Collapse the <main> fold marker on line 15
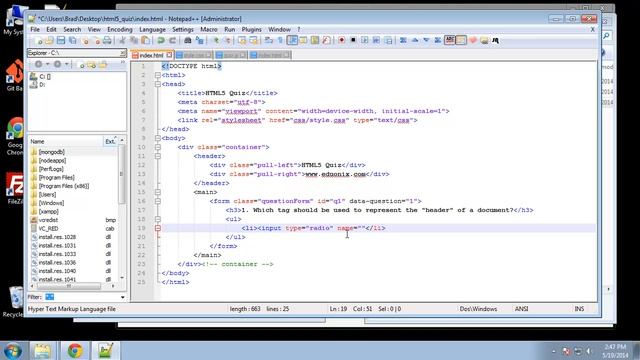The image size is (640, 360). tap(158, 192)
